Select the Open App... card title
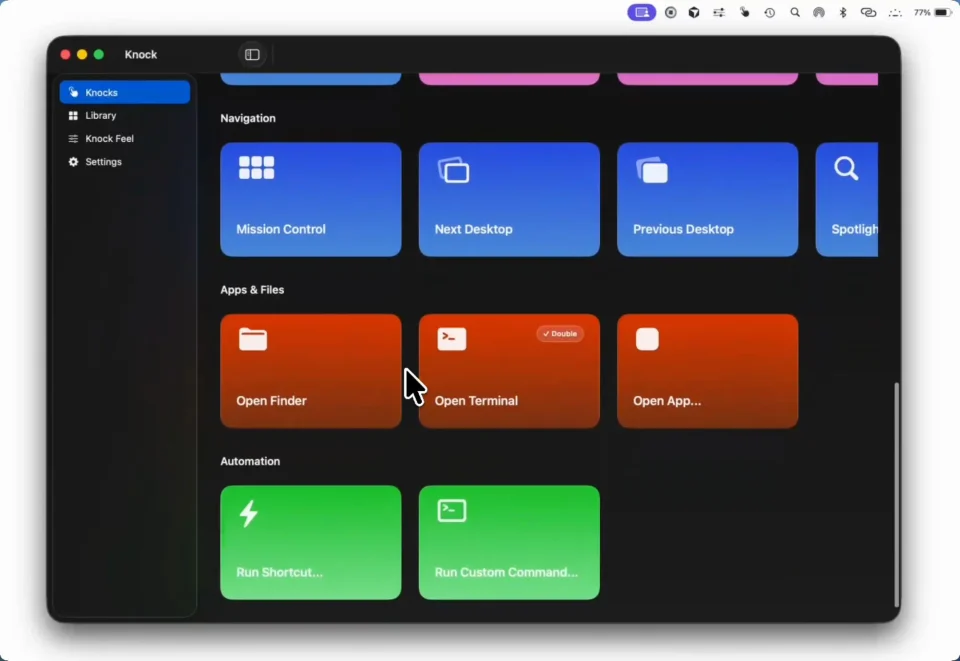Viewport: 960px width, 661px height. pos(667,401)
